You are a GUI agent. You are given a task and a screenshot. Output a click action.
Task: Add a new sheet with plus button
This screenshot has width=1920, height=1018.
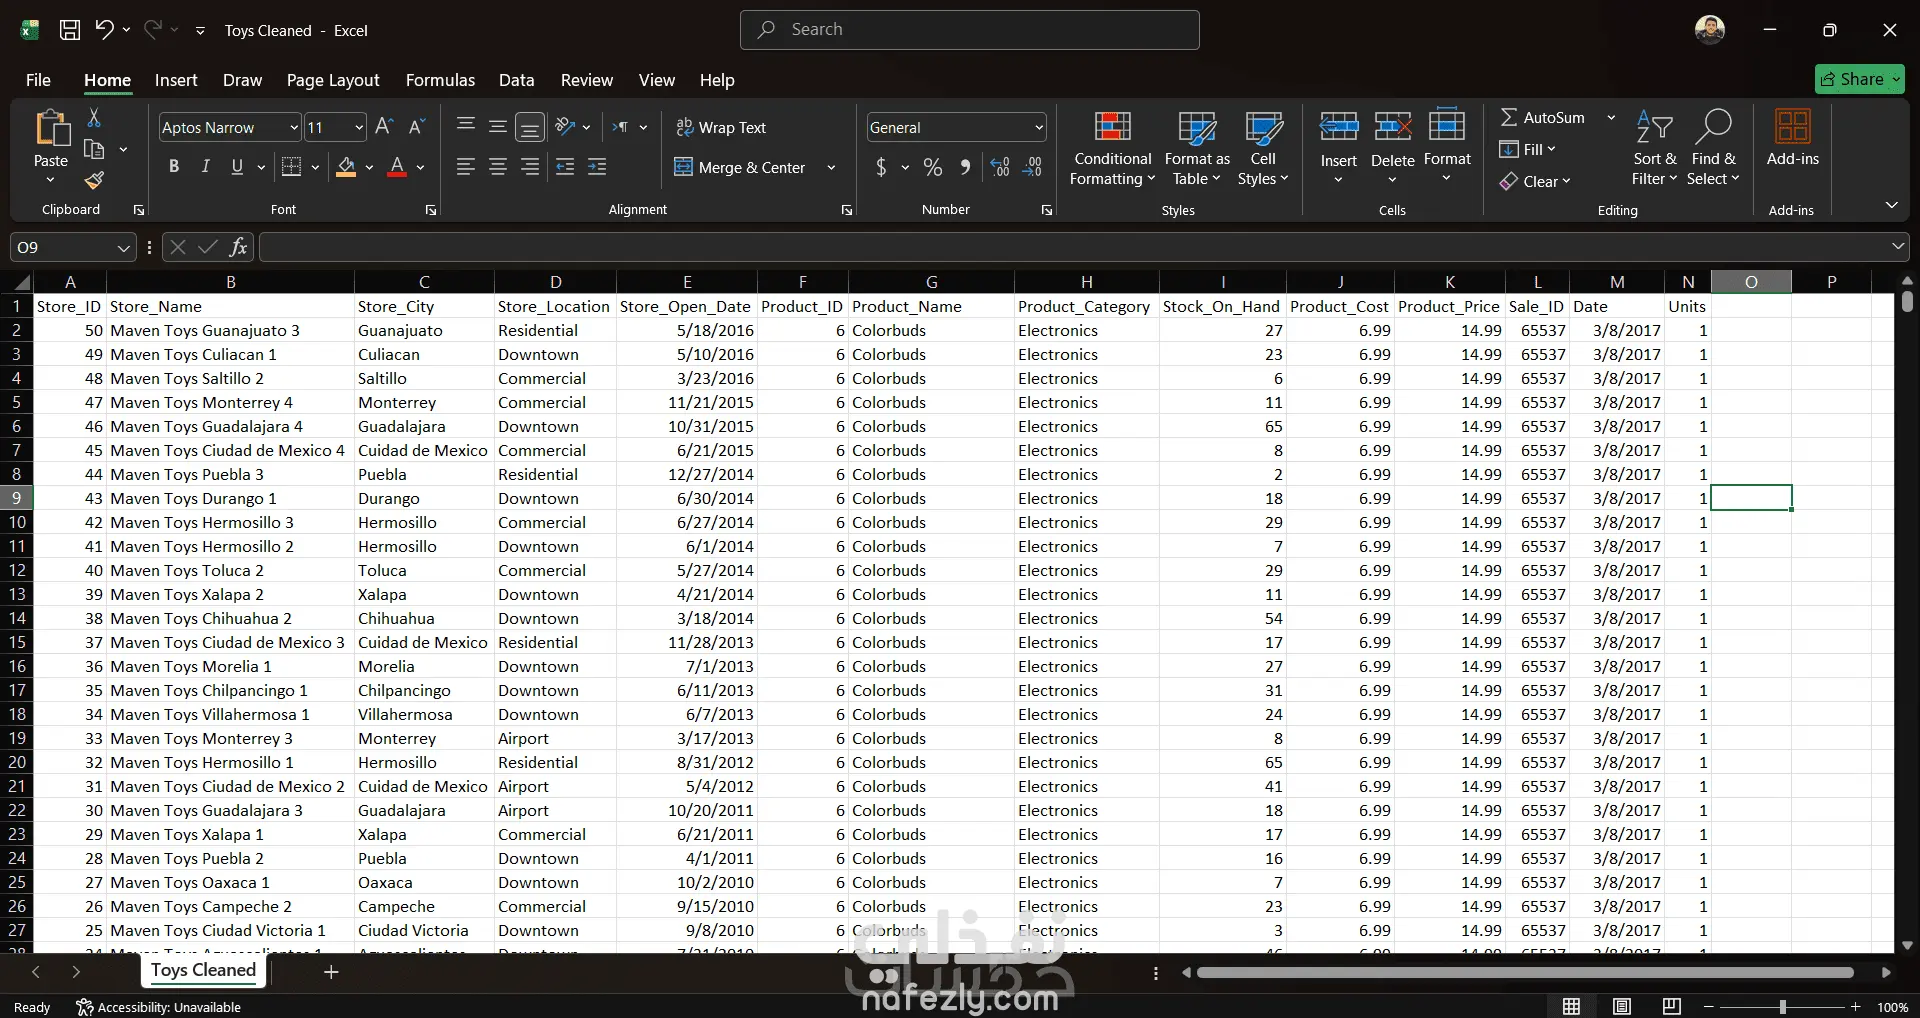point(331,971)
